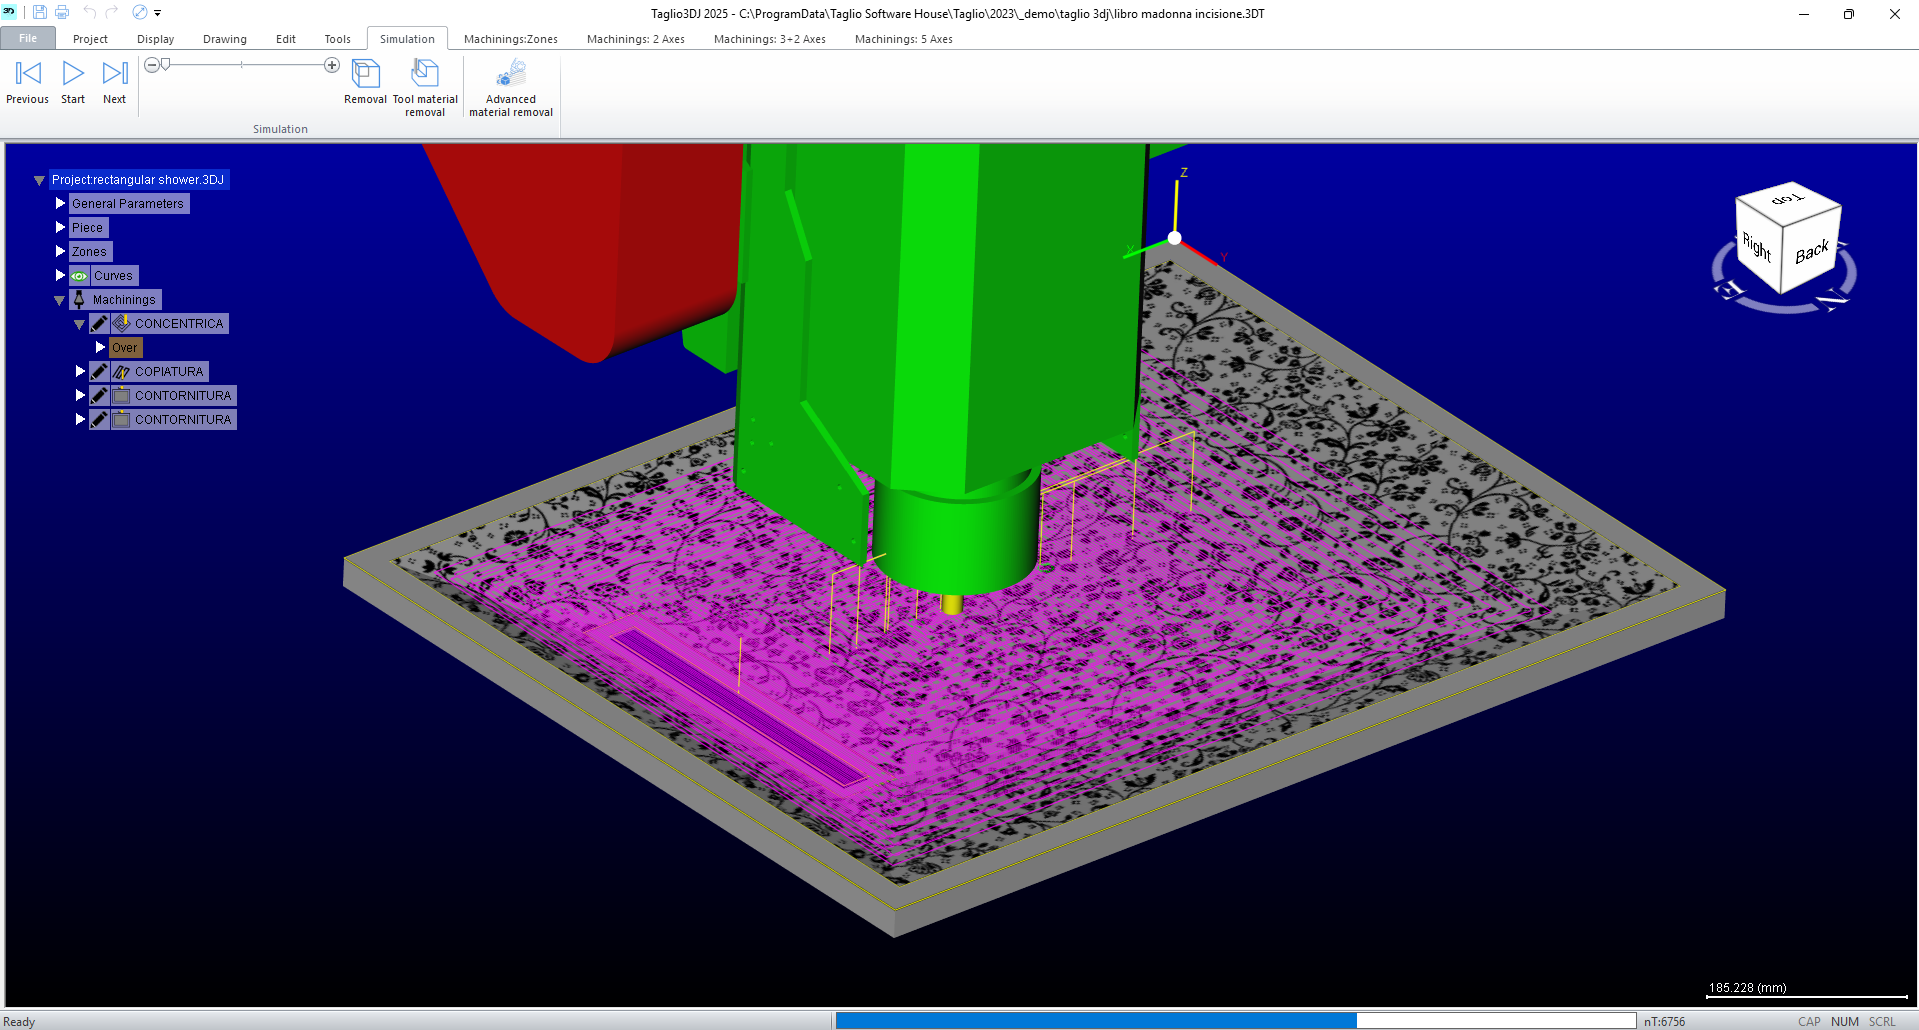The image size is (1919, 1030).
Task: Click the Print icon in quick access
Action: (62, 13)
